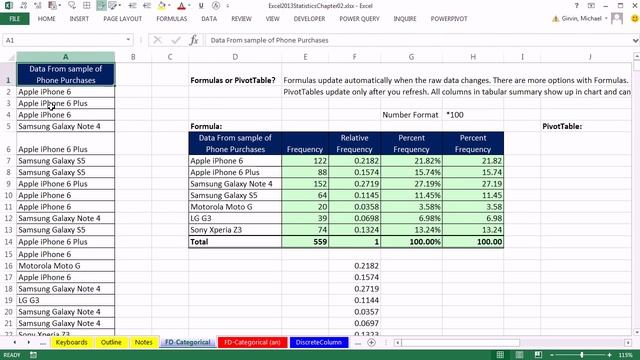The height and width of the screenshot is (360, 640).
Task: Select column G header
Action: tap(411, 57)
